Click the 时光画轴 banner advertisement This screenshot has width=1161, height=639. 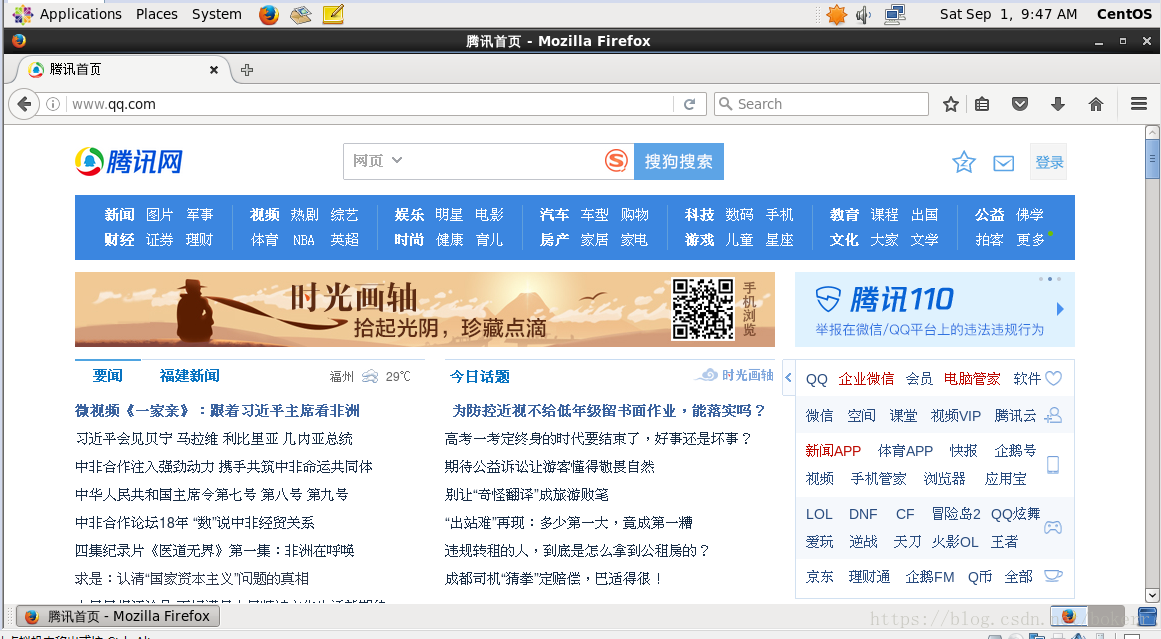point(424,310)
